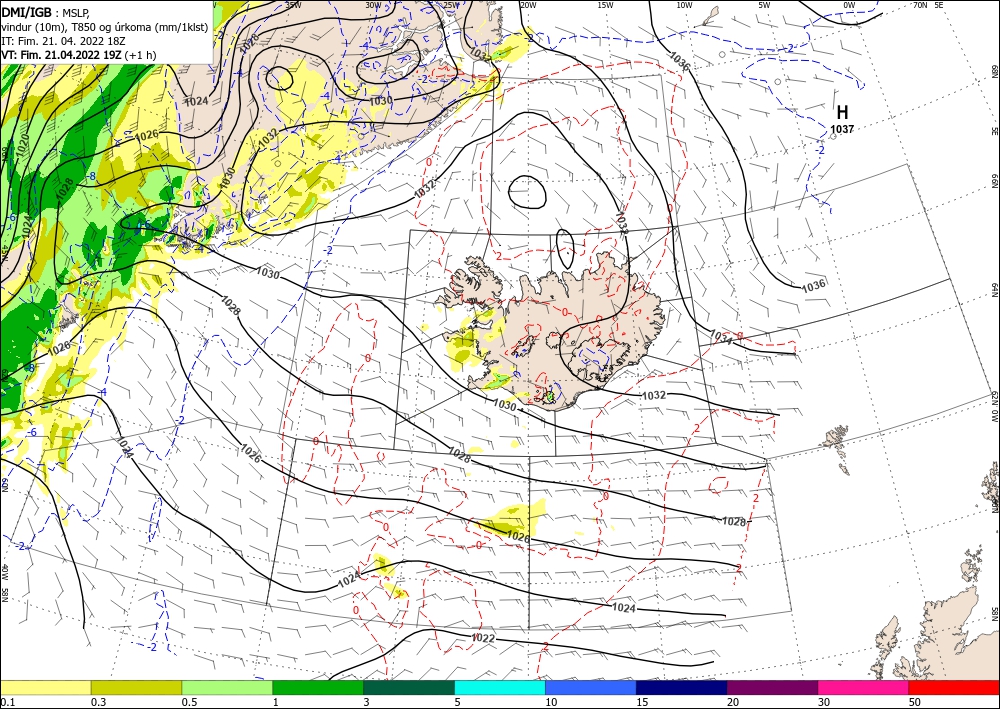Select the 1037 pressure value under H

(x=842, y=129)
